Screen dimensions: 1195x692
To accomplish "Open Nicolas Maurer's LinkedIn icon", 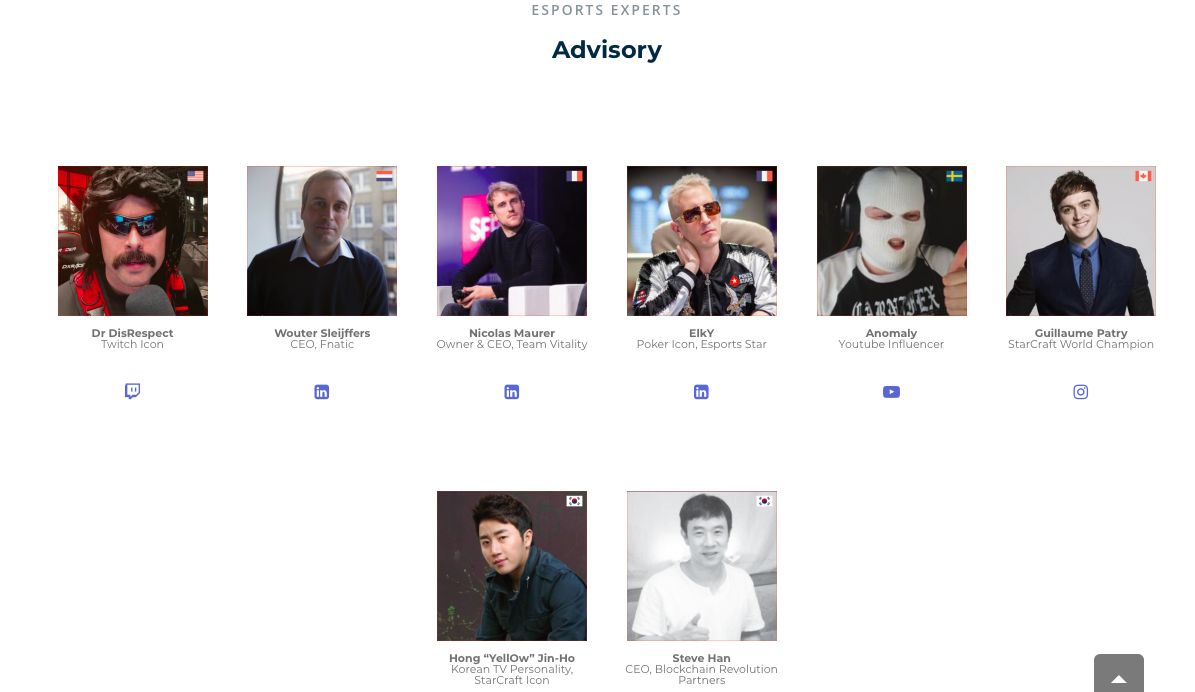I will (x=511, y=392).
